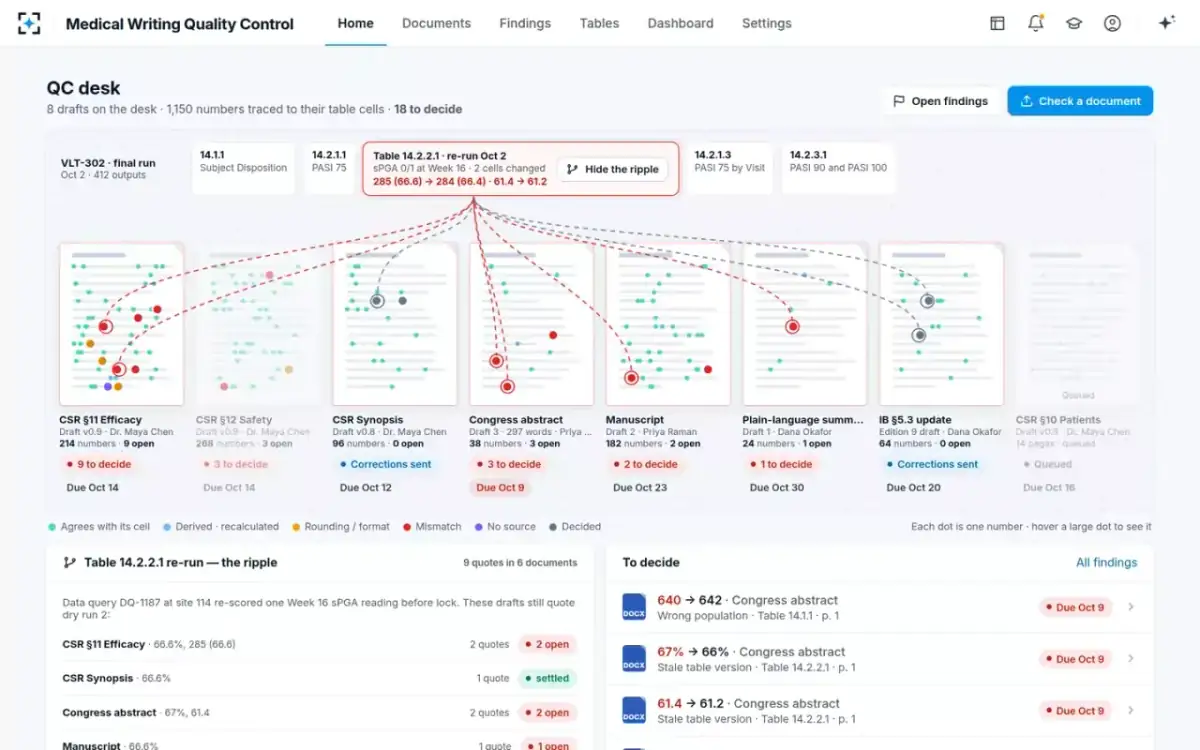The image size is (1200, 750).
Task: Select the 14.1.1 Subject Disposition table chip
Action: click(243, 168)
